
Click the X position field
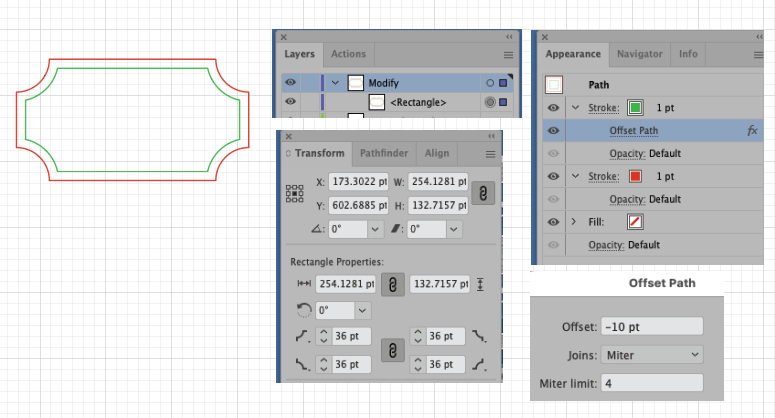click(x=358, y=182)
